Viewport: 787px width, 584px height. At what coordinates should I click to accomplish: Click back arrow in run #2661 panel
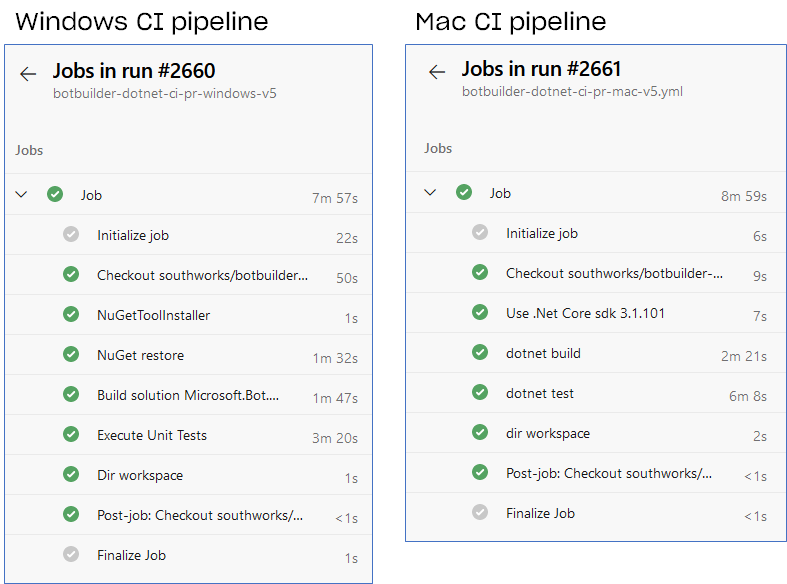(x=437, y=72)
